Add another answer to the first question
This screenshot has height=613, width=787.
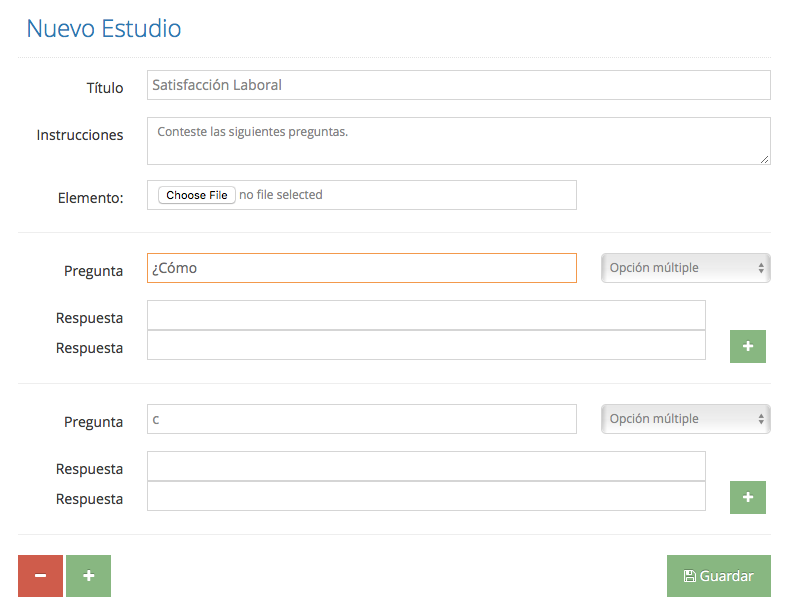(748, 346)
